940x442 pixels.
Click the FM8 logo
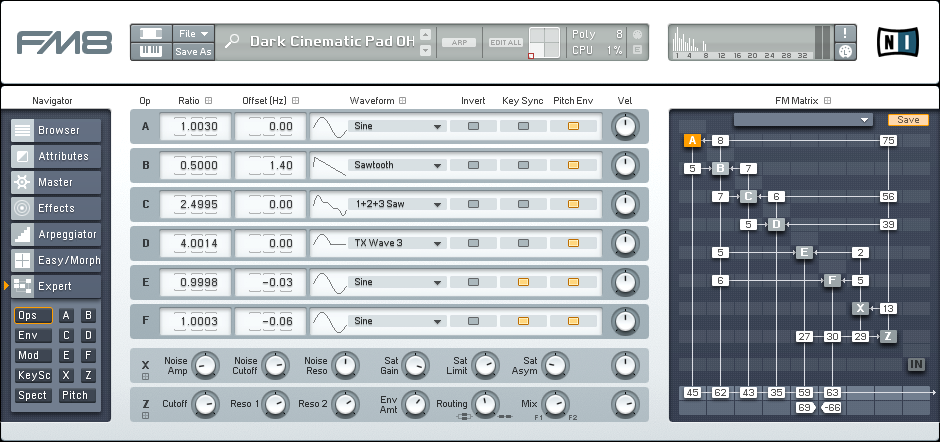pos(64,43)
